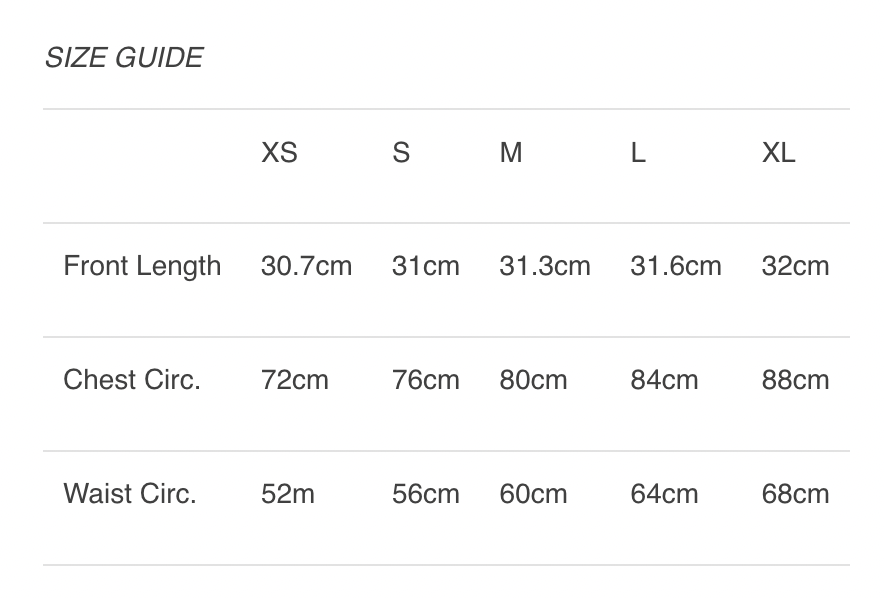Image resolution: width=884 pixels, height=598 pixels.
Task: Click the 72cm chest circumference cell
Action: (x=295, y=380)
